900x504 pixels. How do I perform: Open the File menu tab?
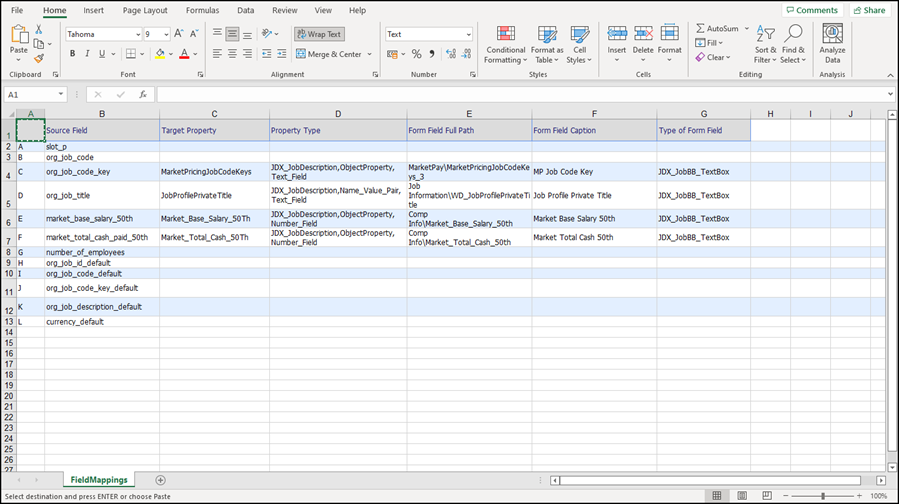coord(17,10)
